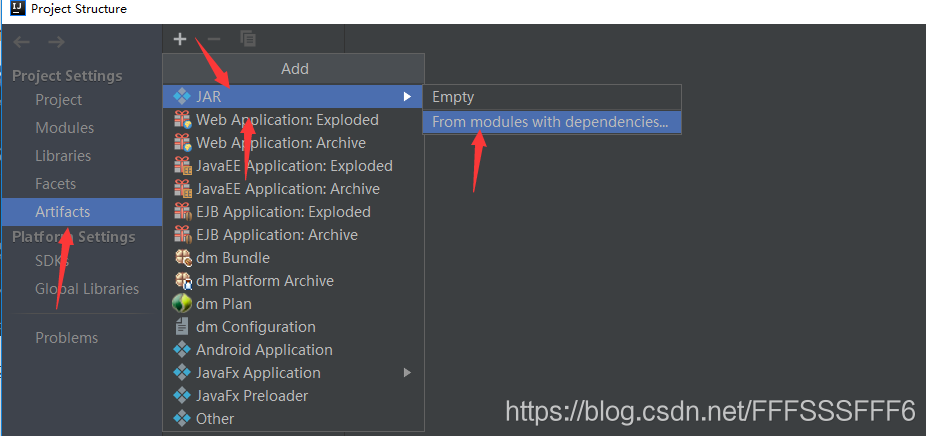Click the JavaFx Application diamond icon
The height and width of the screenshot is (436, 926).
click(x=182, y=373)
